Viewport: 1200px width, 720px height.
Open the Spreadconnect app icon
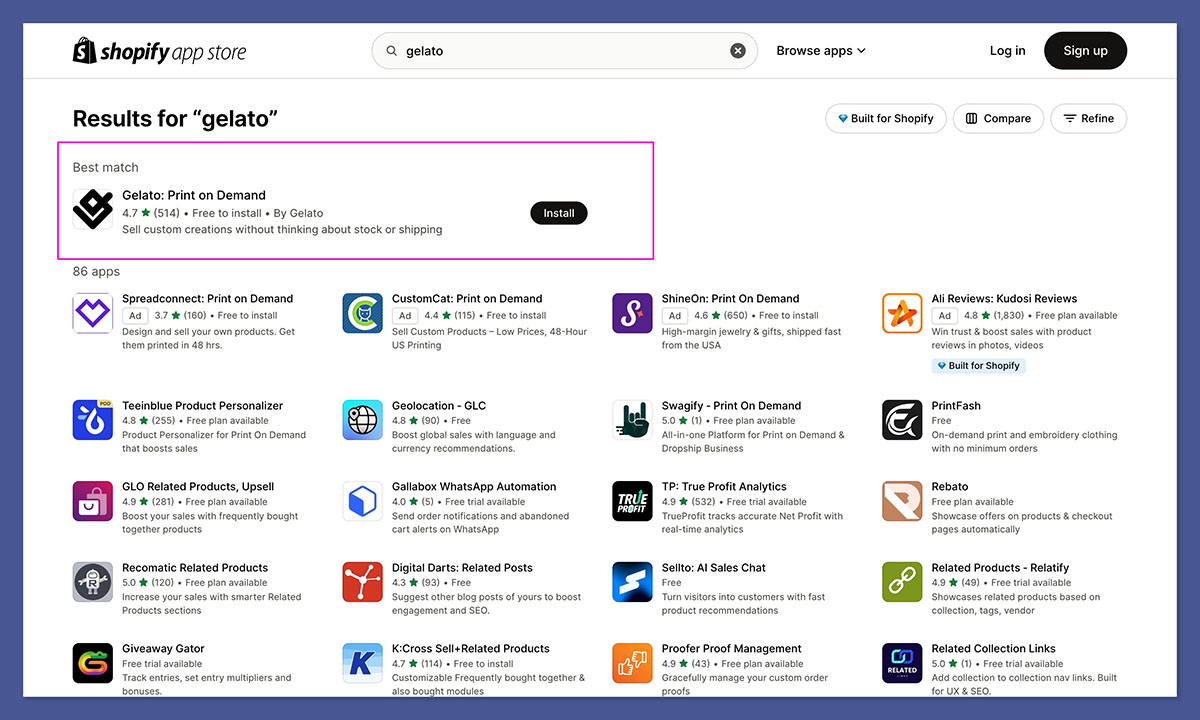pos(93,313)
